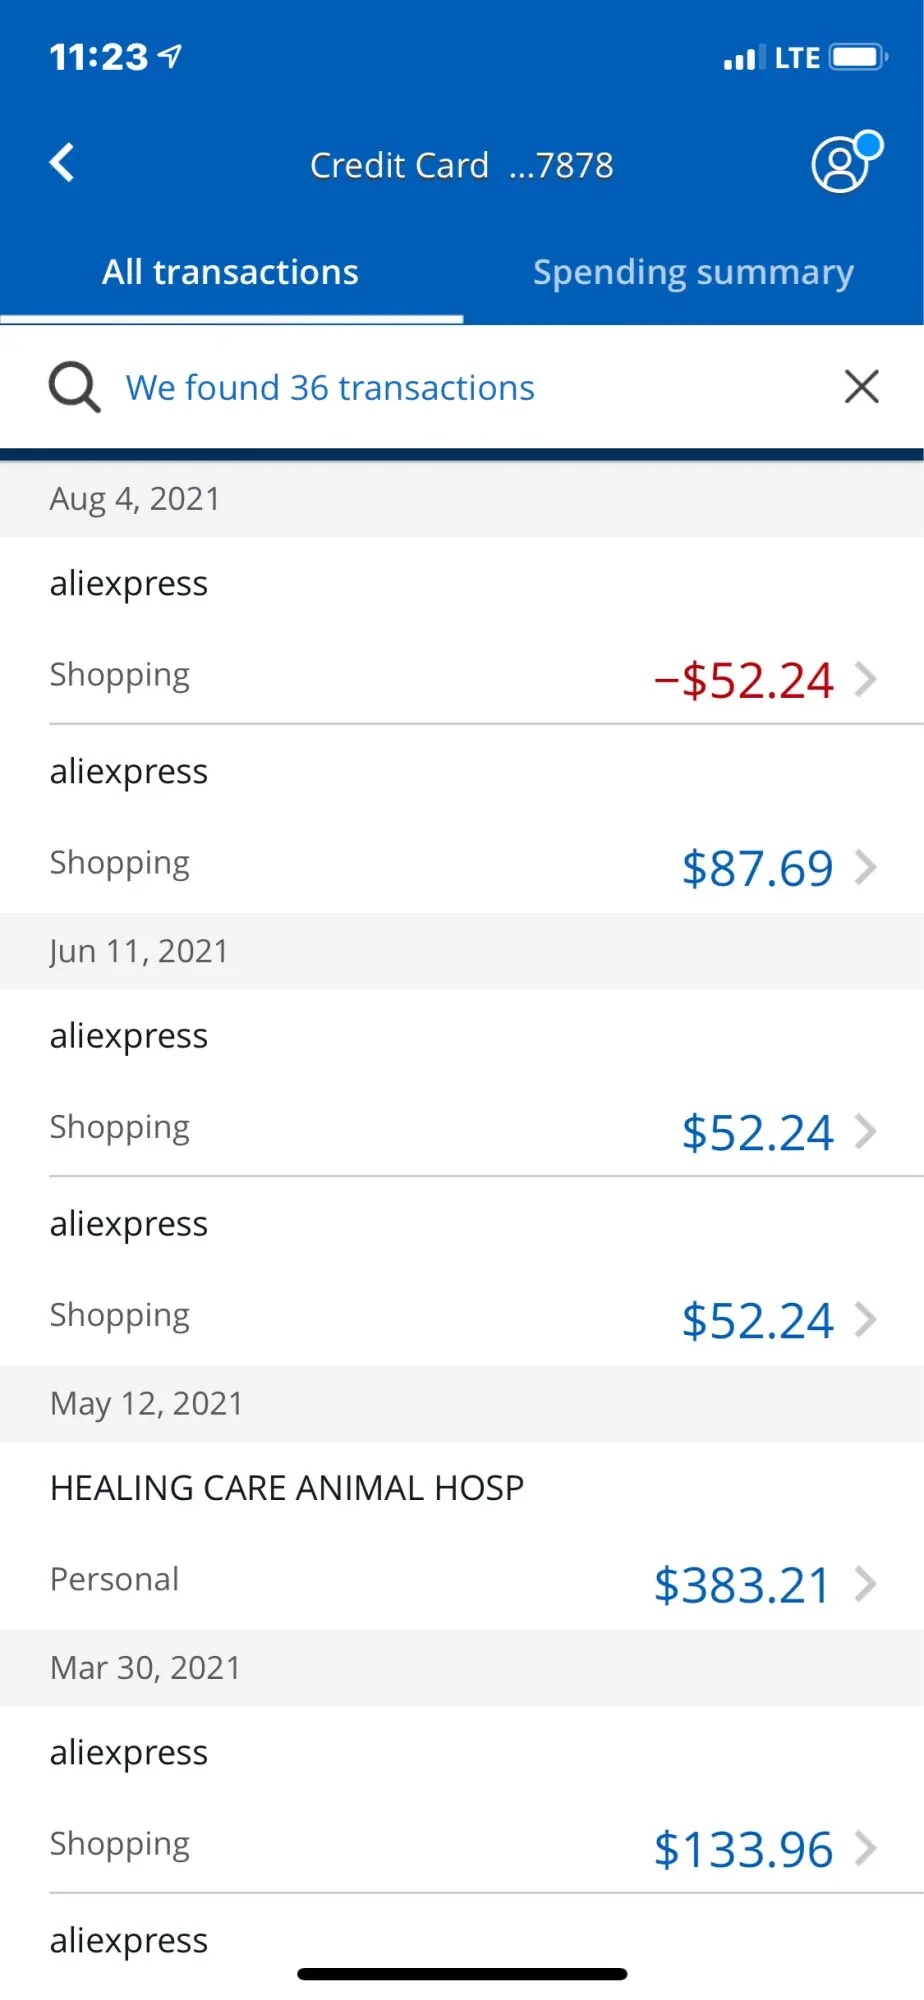Tap the 'We found 36 transactions' search field
Viewport: 924px width, 2000px height.
click(x=330, y=388)
